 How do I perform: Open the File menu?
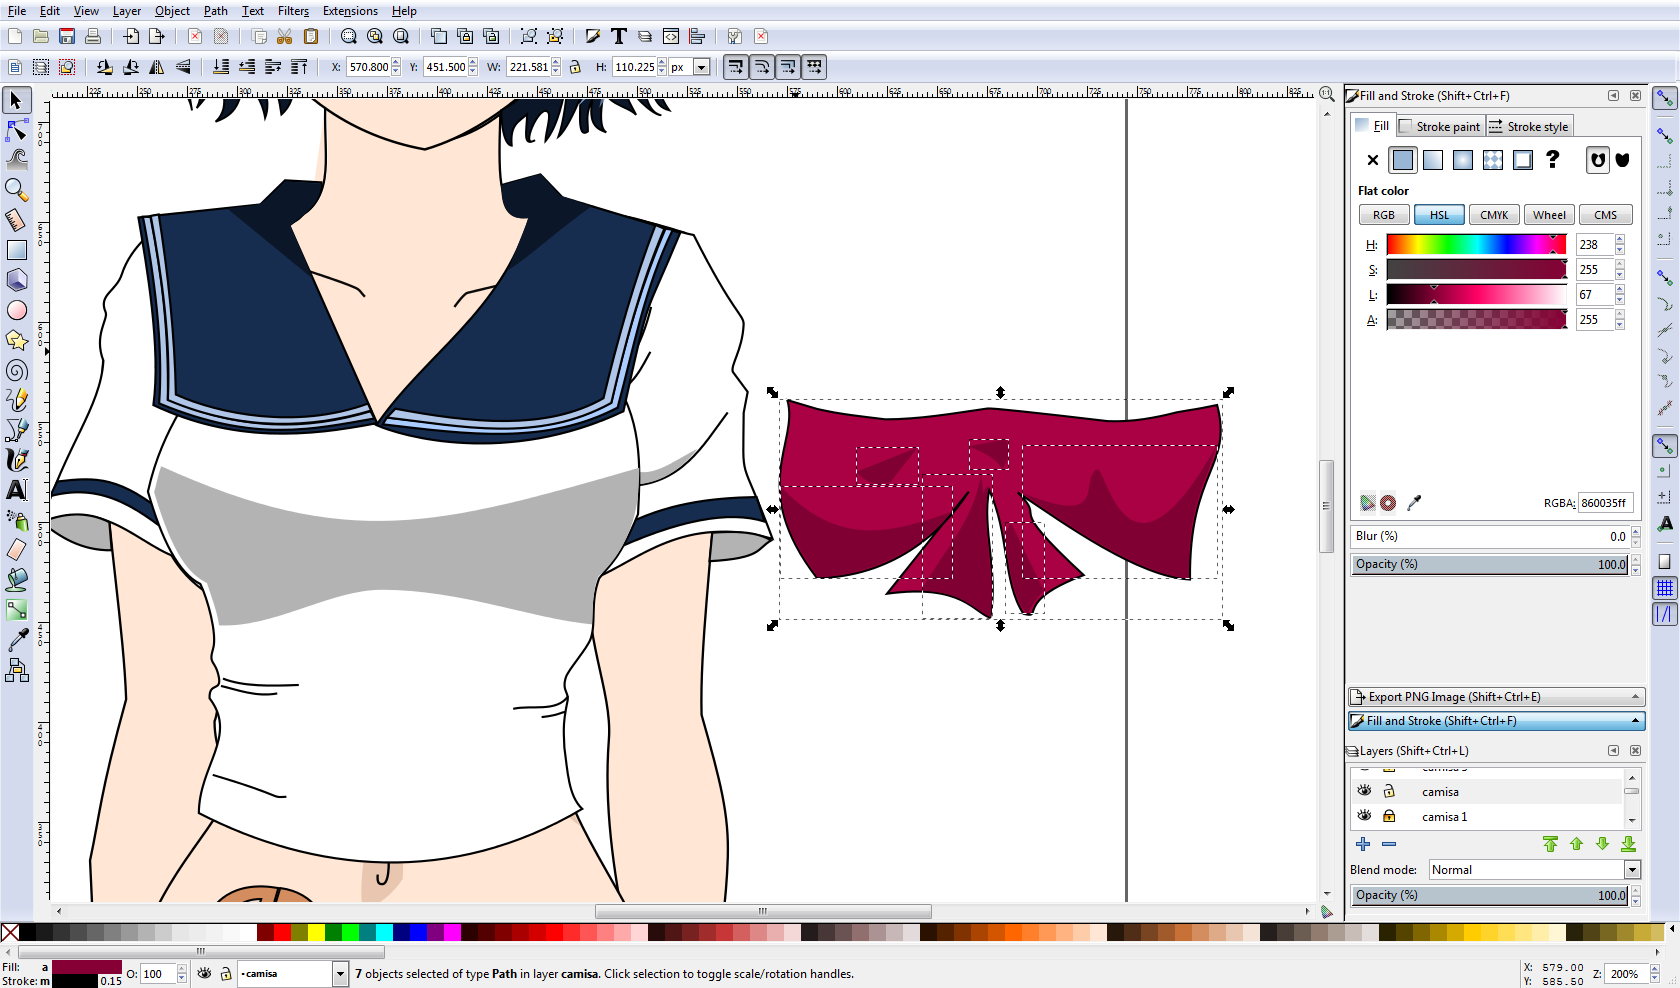click(x=17, y=11)
